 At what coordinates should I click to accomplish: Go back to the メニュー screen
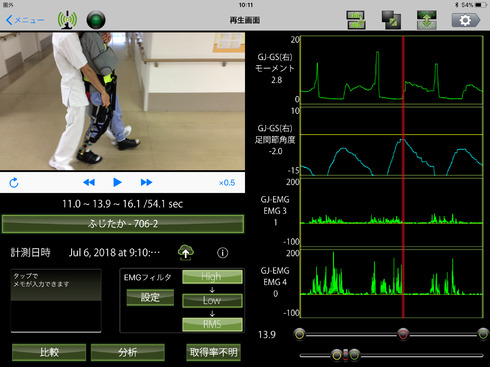pos(25,20)
